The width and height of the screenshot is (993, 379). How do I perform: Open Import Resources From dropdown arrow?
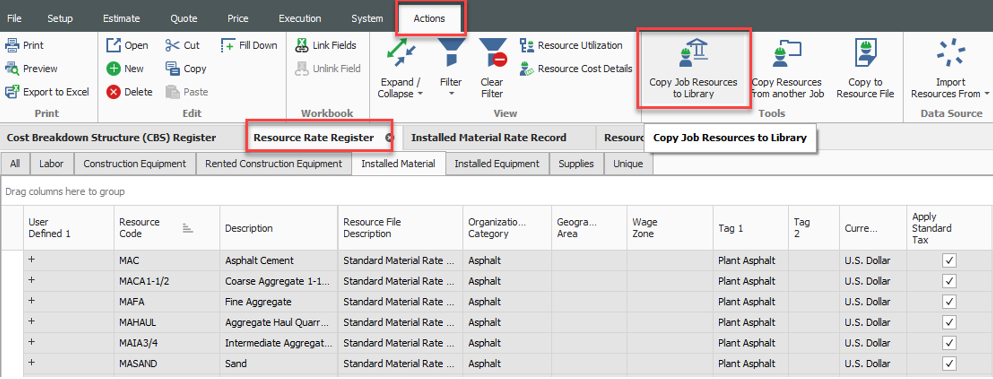tap(987, 94)
